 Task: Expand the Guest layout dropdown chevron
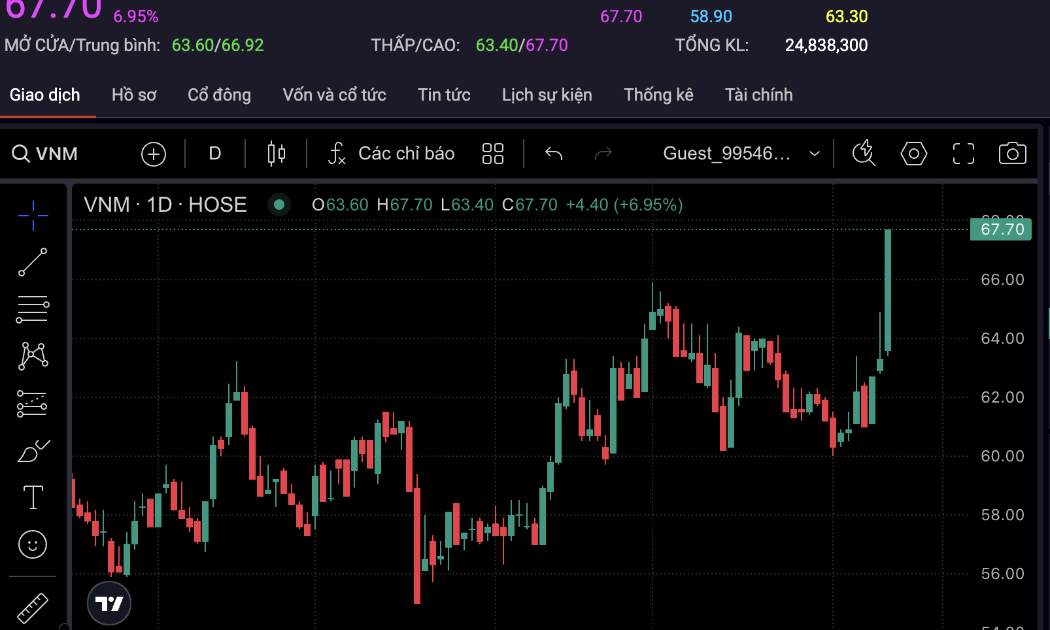(814, 154)
